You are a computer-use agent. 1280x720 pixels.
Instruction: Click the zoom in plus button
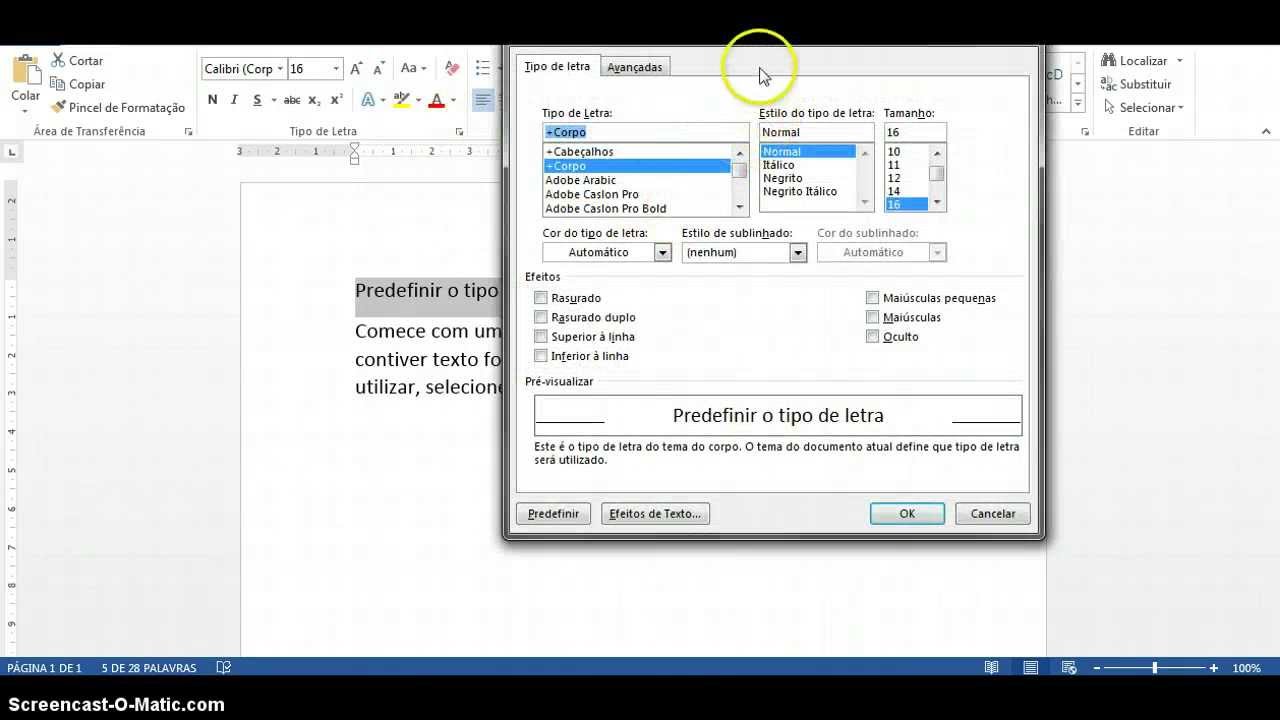1213,668
